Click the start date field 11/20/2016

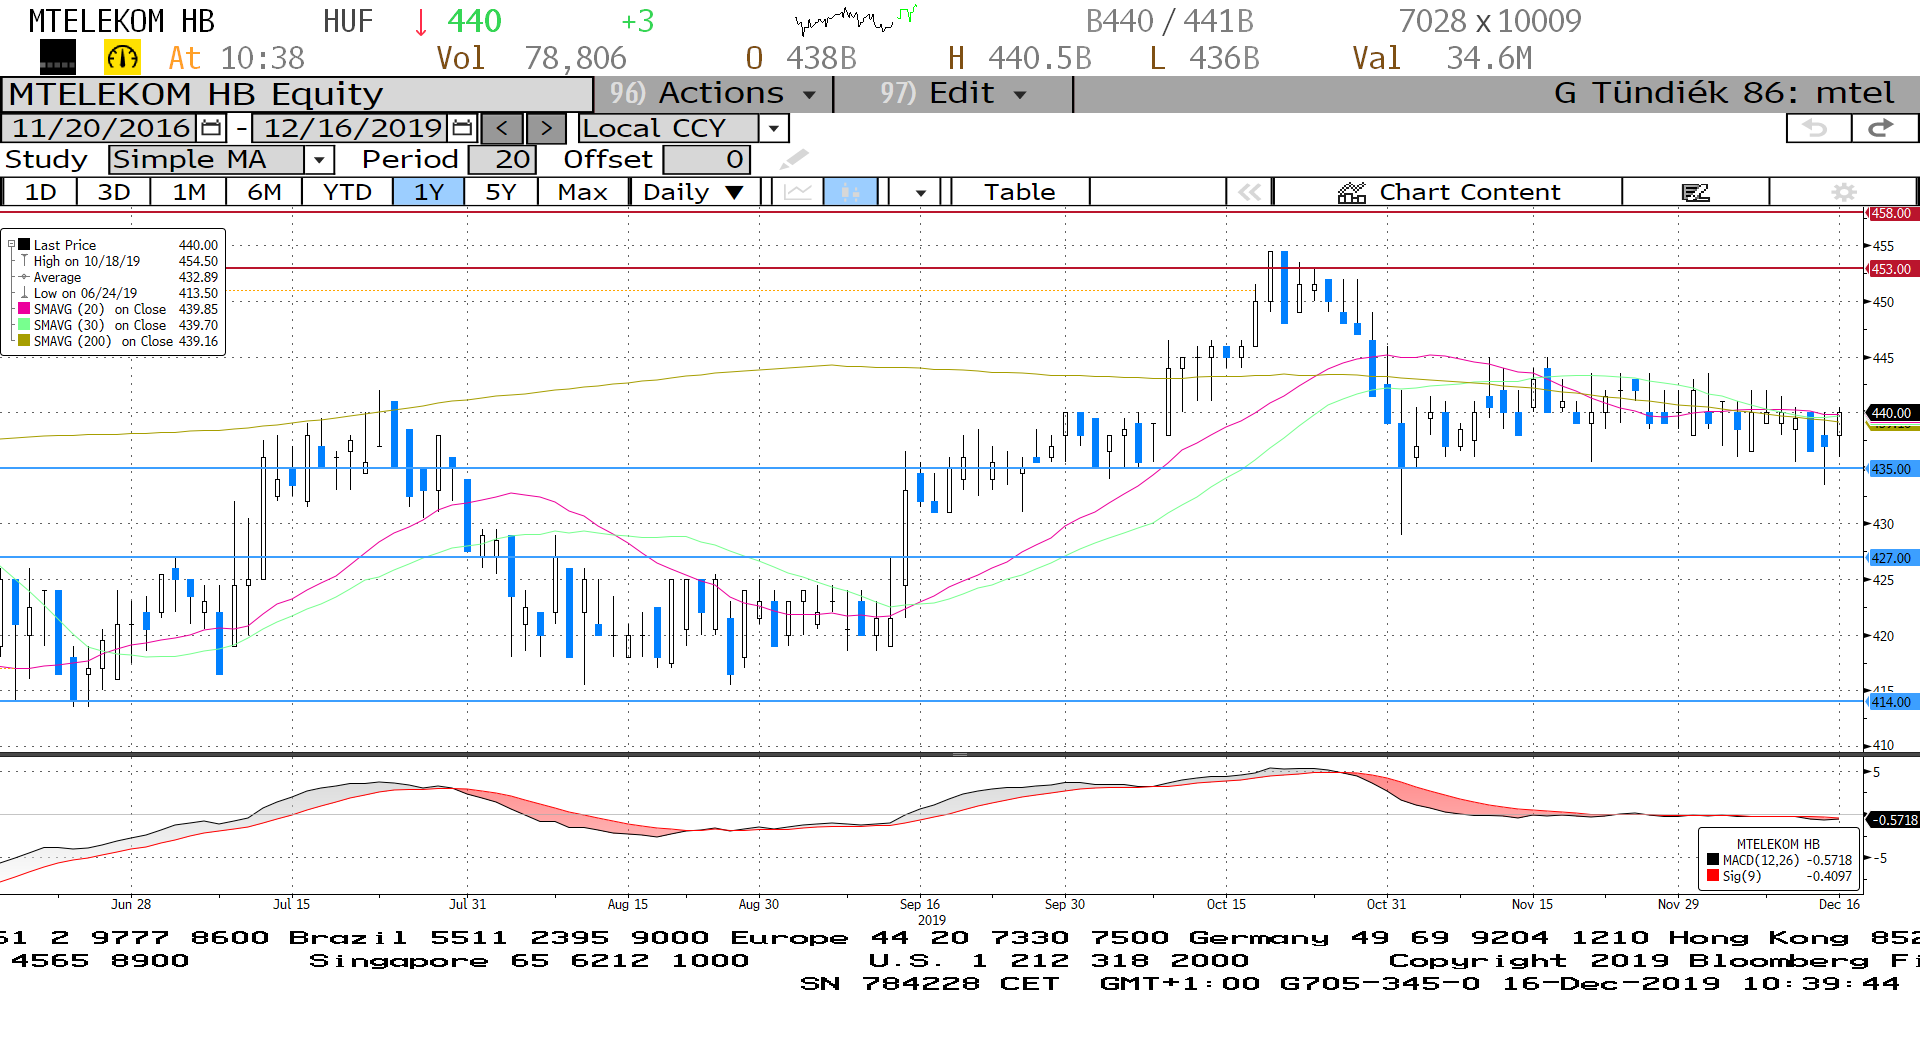tap(100, 128)
